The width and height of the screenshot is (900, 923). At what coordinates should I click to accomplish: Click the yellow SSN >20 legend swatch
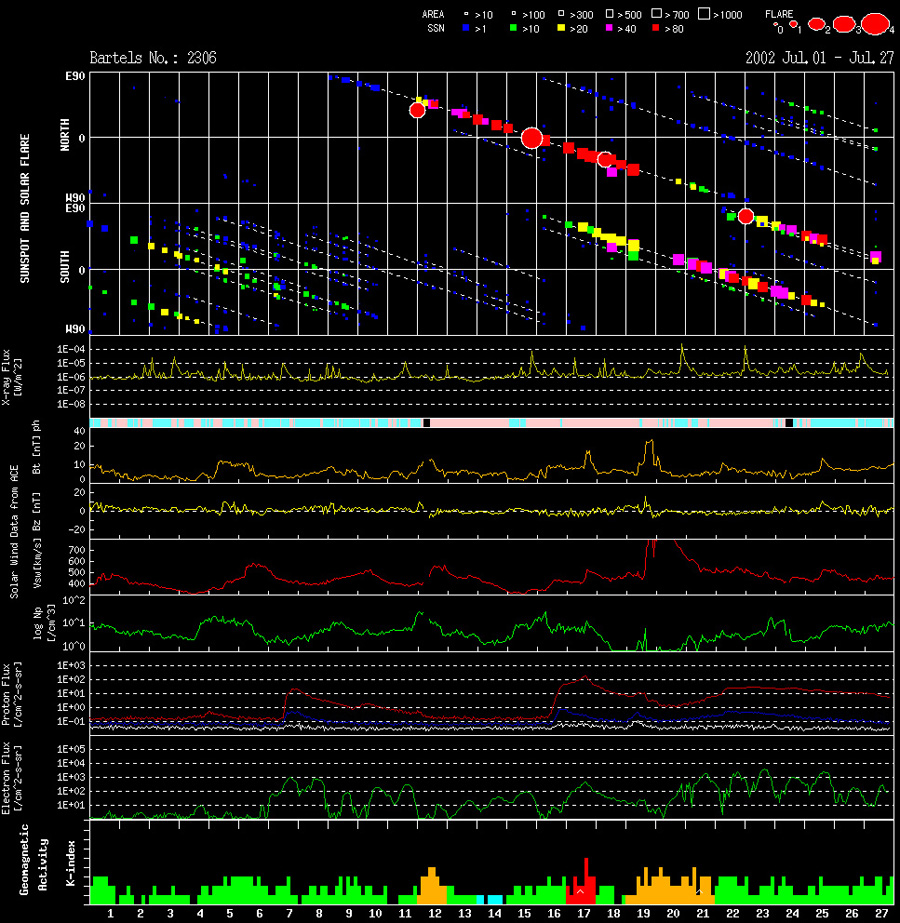click(561, 28)
